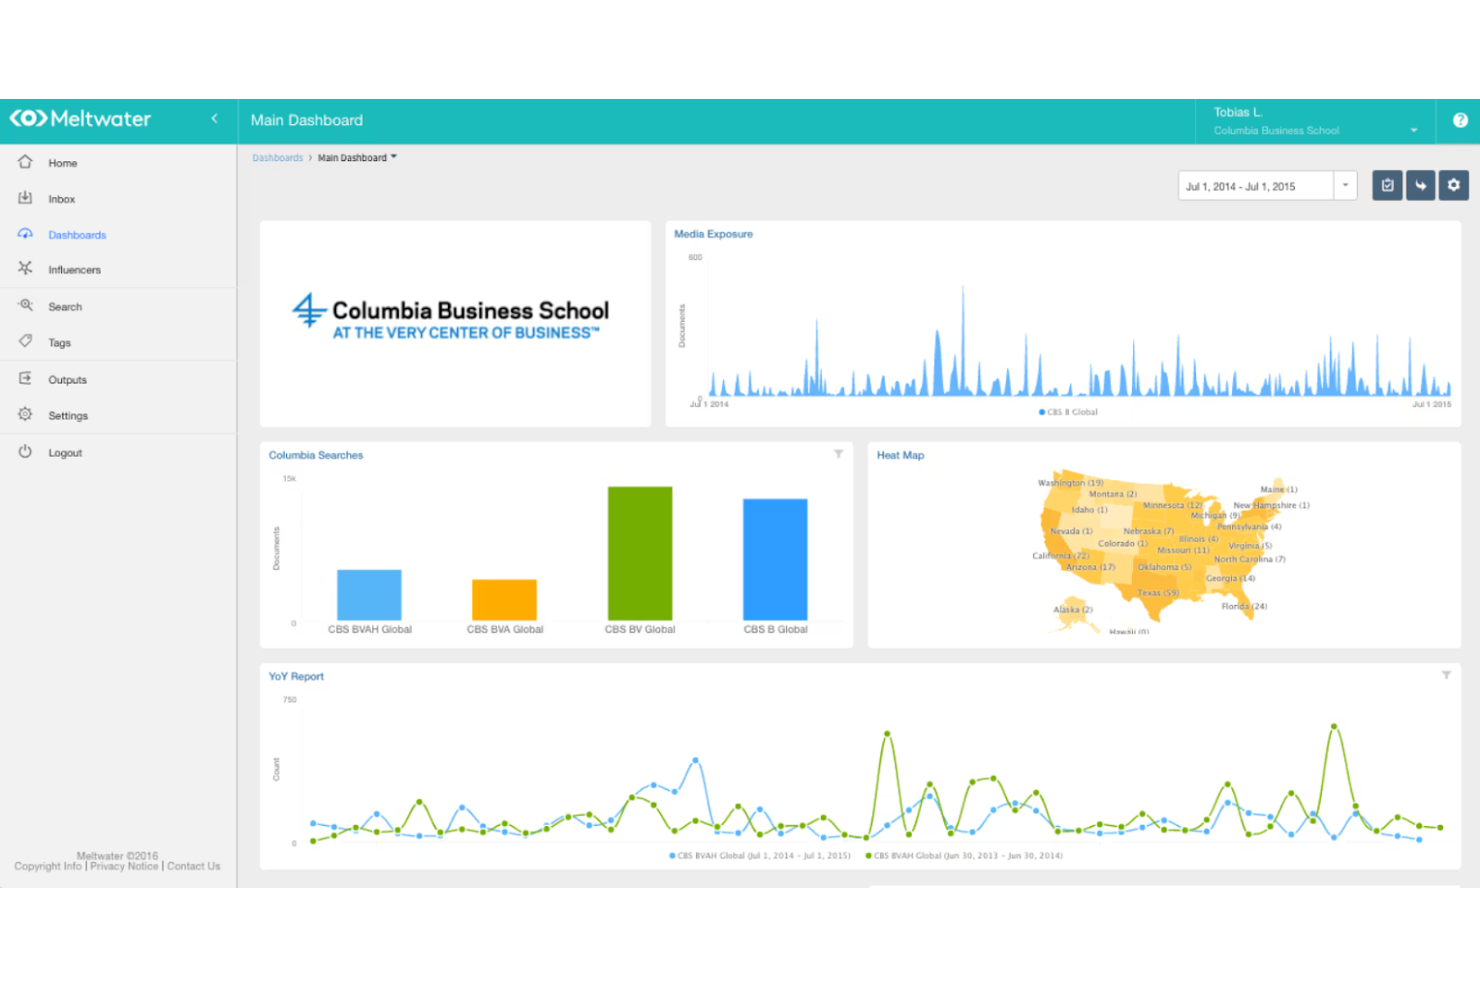Collapse the sidebar with the chevron

click(214, 118)
